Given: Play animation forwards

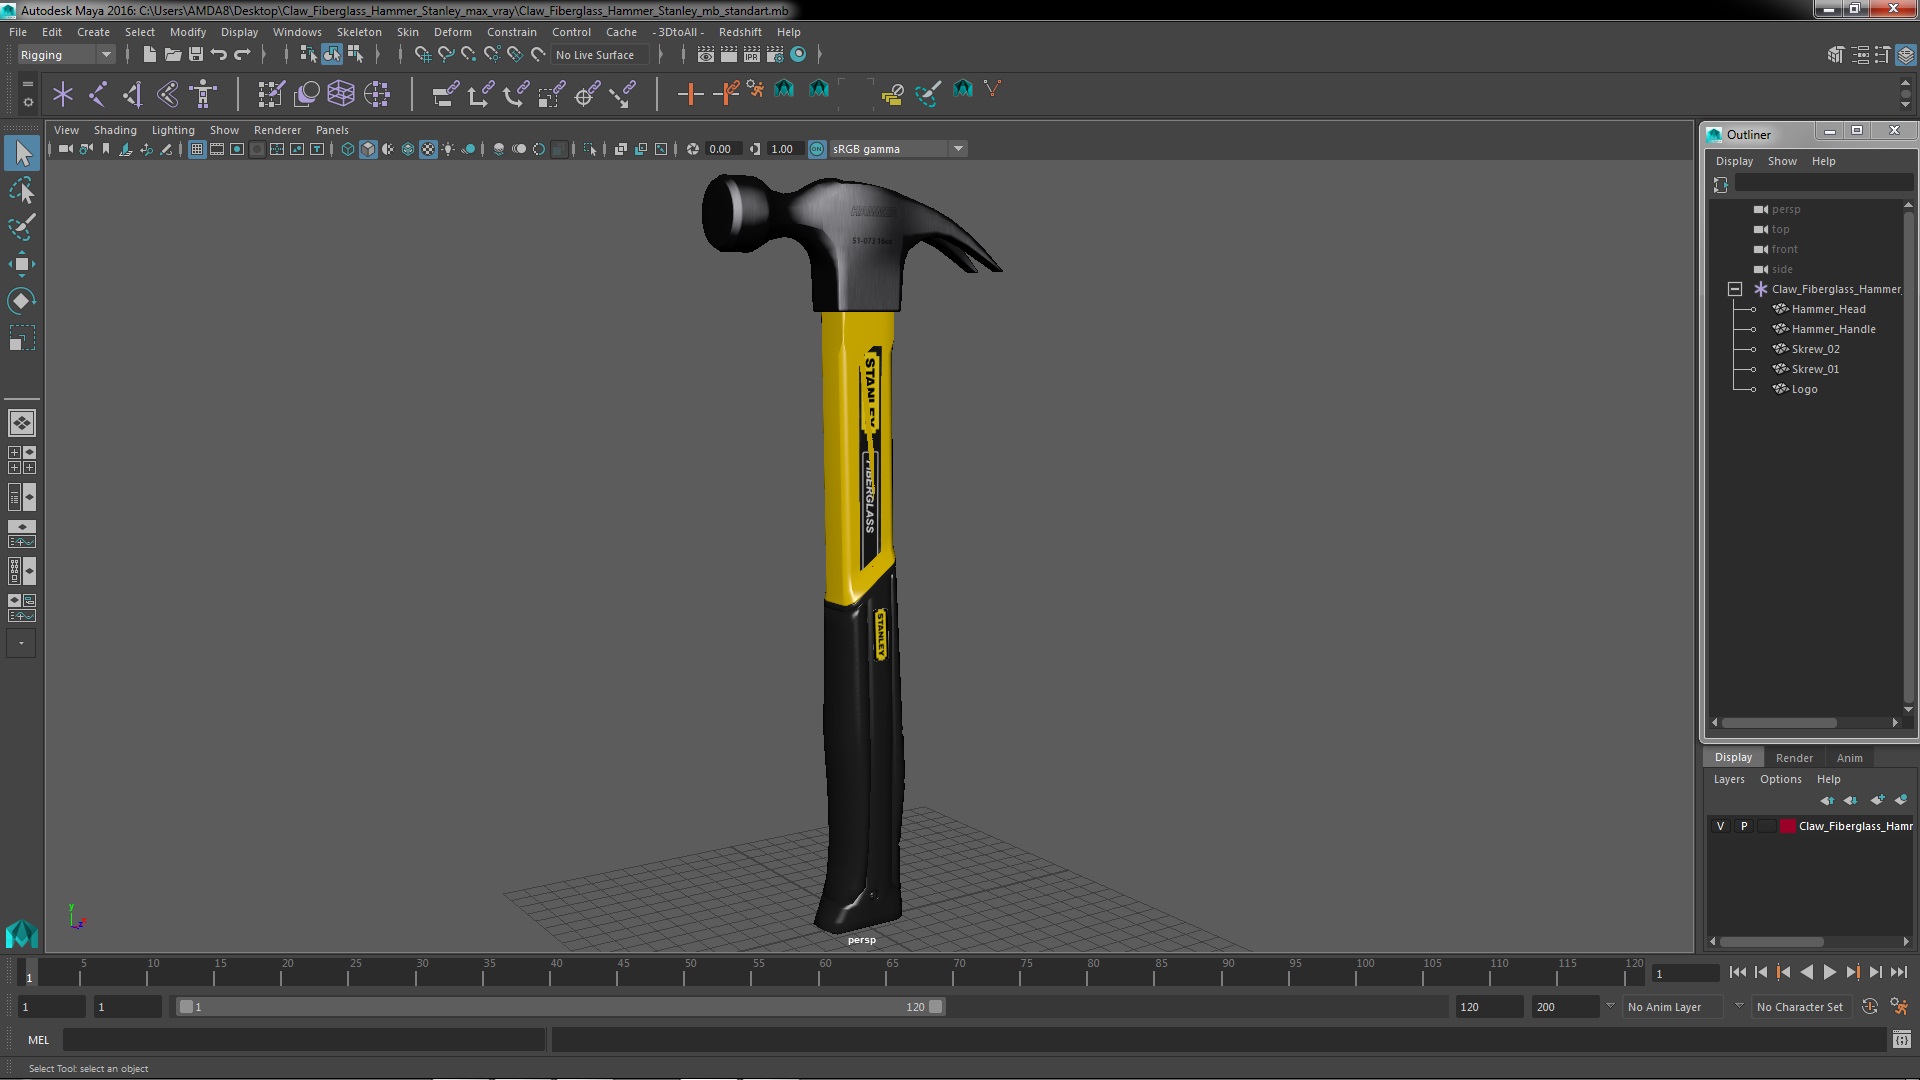Looking at the screenshot, I should pyautogui.click(x=1829, y=972).
